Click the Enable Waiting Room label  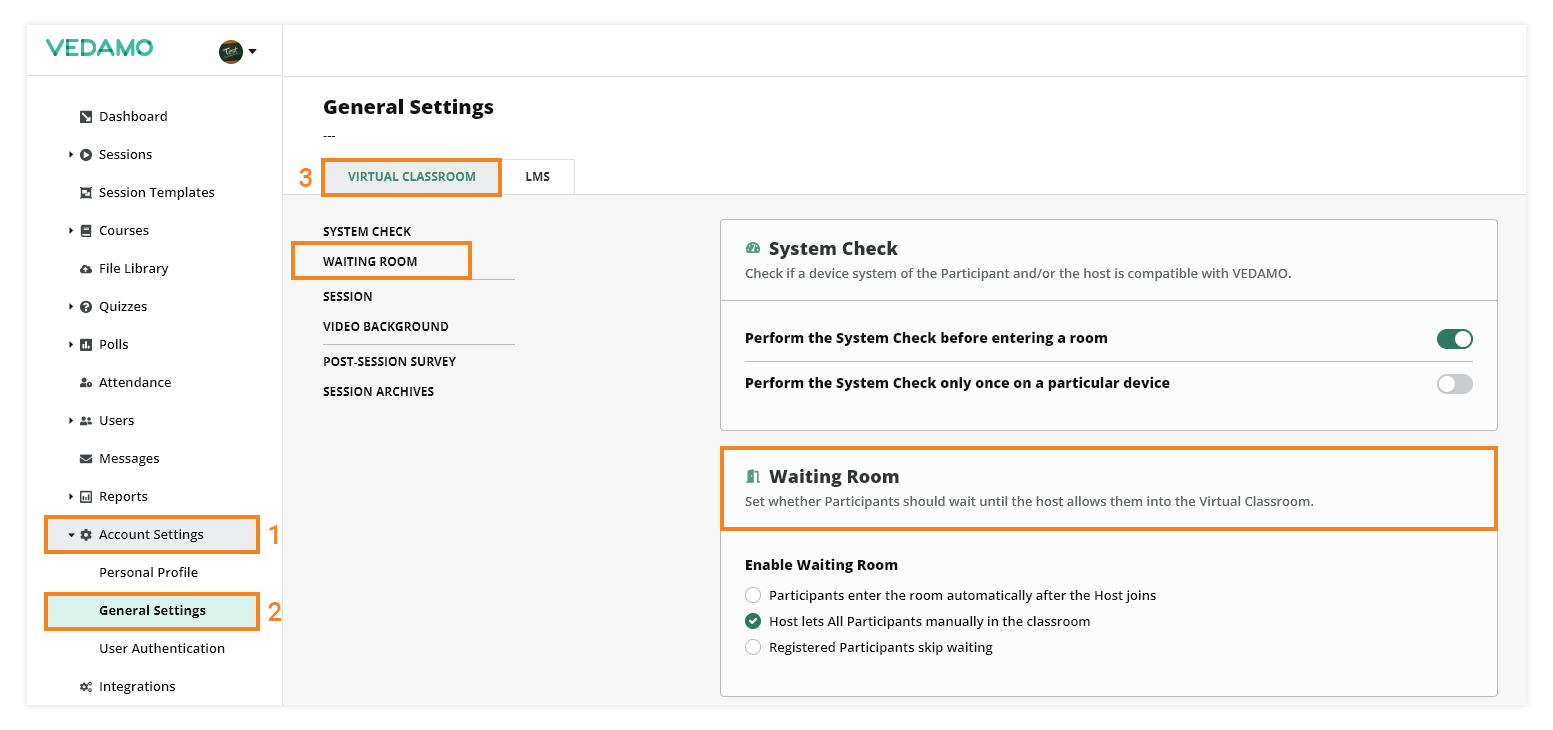(821, 565)
